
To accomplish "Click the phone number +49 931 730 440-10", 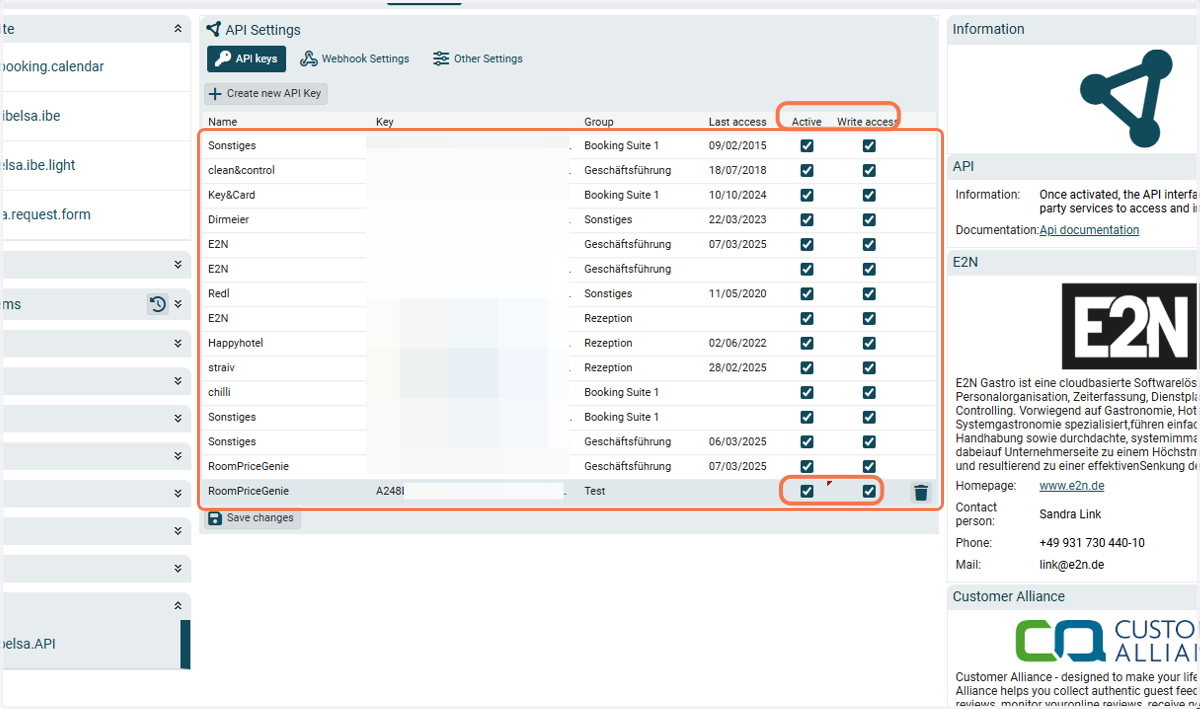I will click(1092, 543).
